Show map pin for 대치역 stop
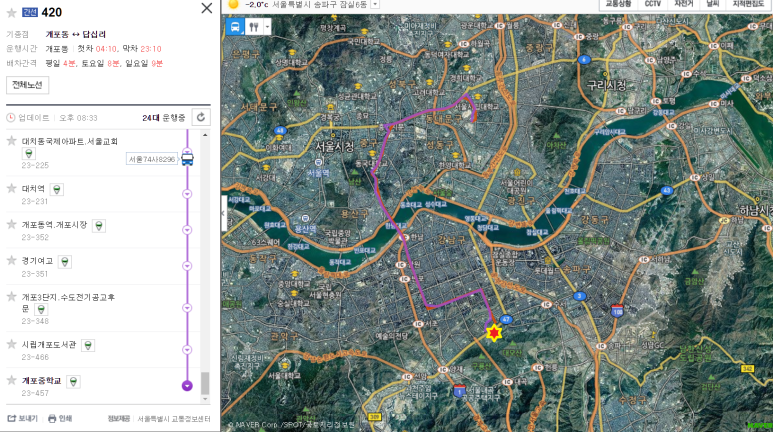This screenshot has width=773, height=432. 57,189
